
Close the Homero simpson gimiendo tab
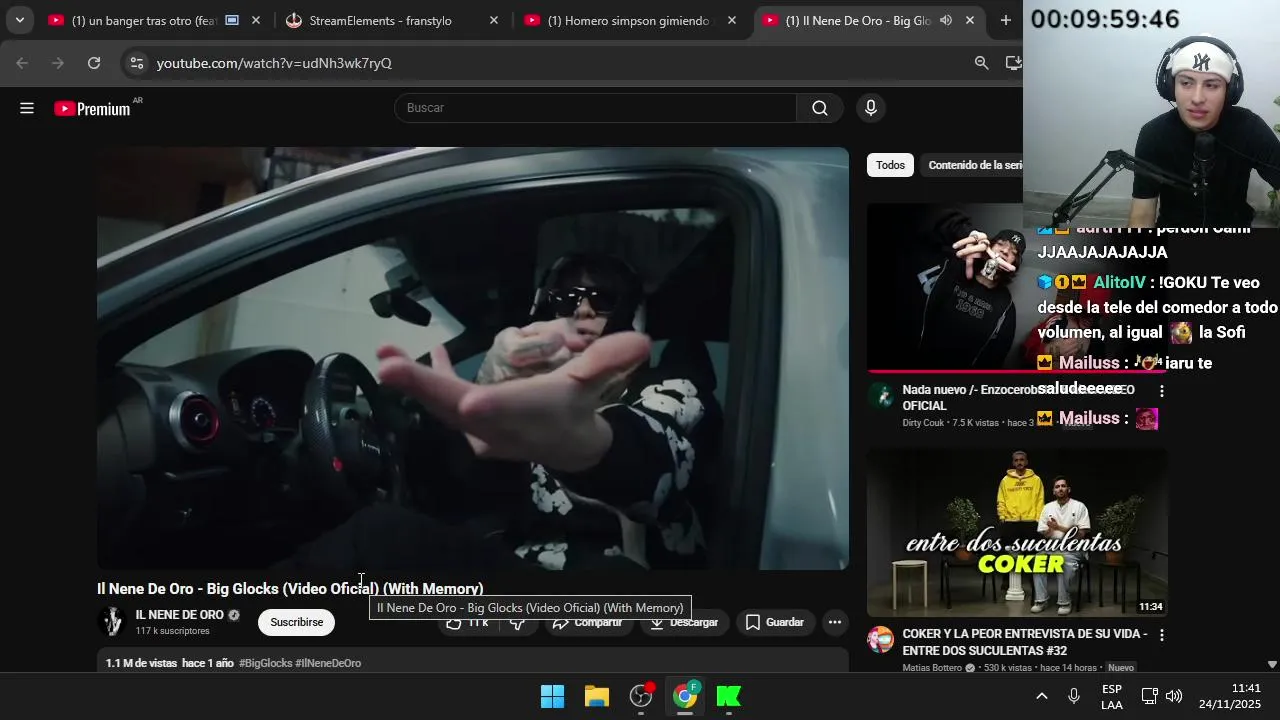click(732, 20)
